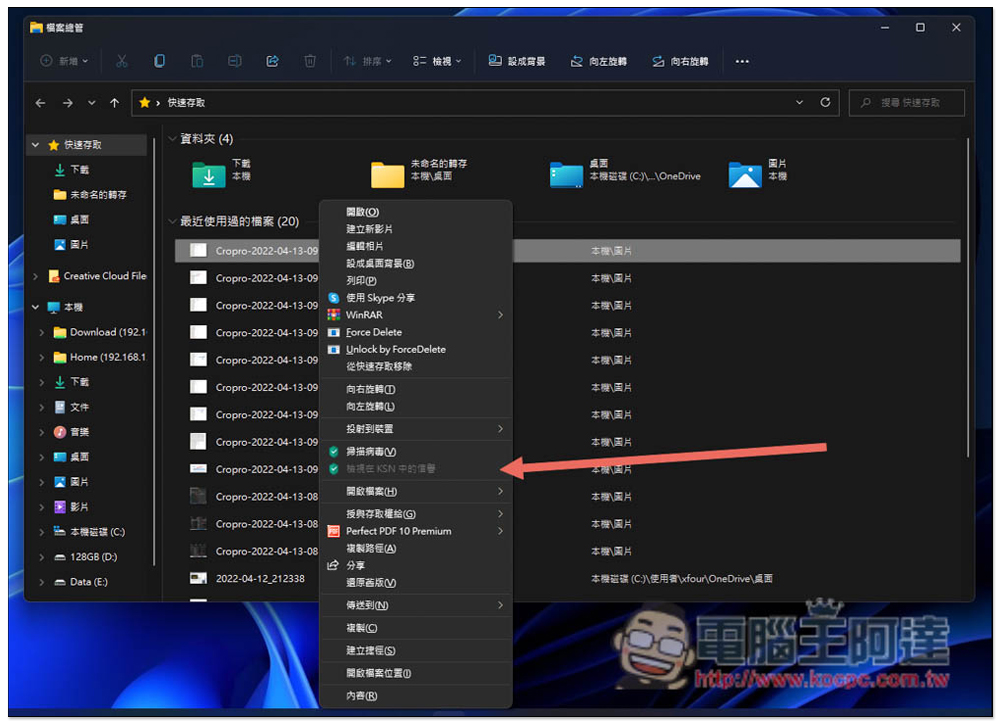
Task: Click 向左旋轉 rotate left toolbar button
Action: (598, 61)
